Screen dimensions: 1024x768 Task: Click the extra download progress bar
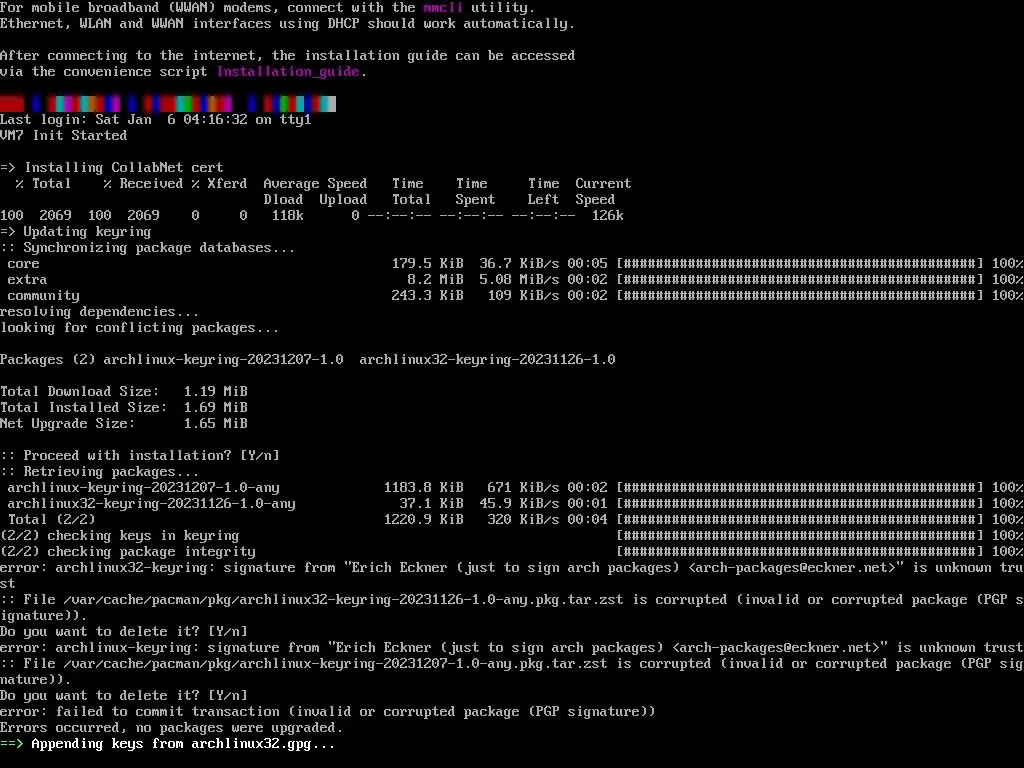pyautogui.click(x=800, y=280)
